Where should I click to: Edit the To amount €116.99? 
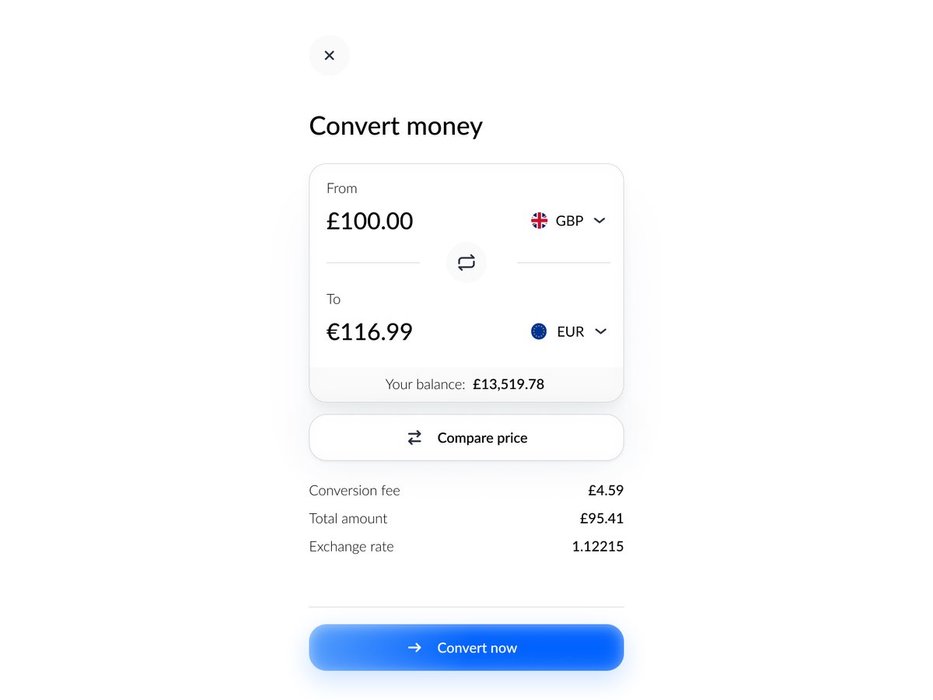pos(370,332)
